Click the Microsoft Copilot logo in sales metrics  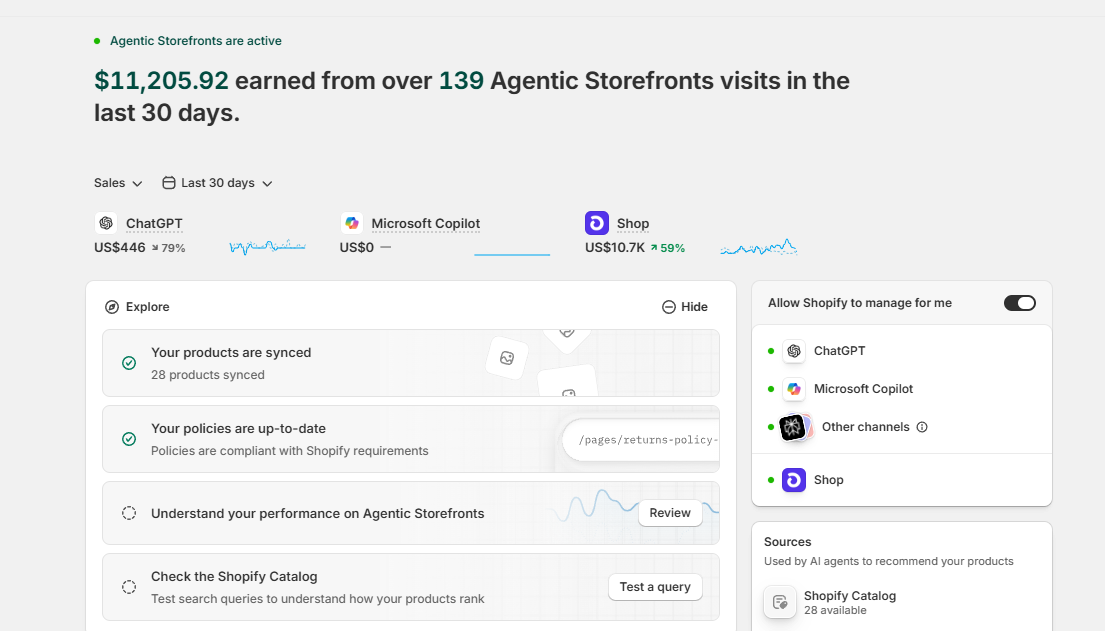(x=352, y=223)
